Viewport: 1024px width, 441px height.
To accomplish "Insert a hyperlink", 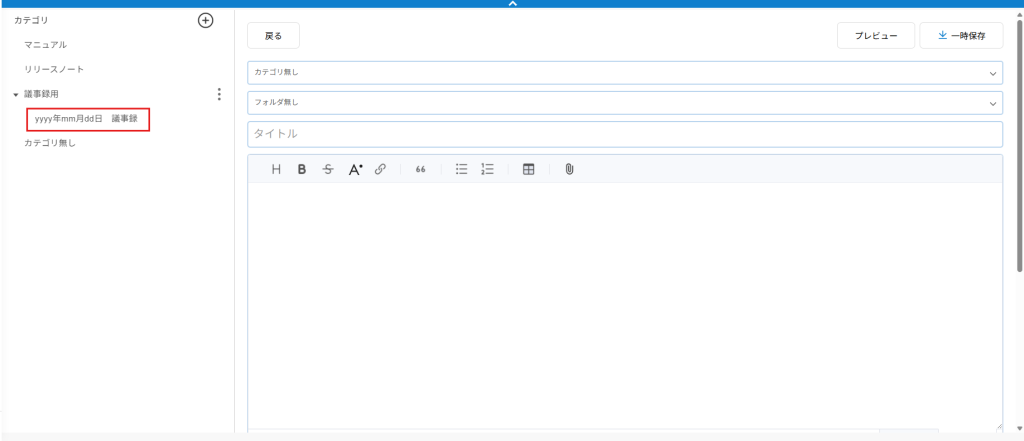I will [x=380, y=170].
